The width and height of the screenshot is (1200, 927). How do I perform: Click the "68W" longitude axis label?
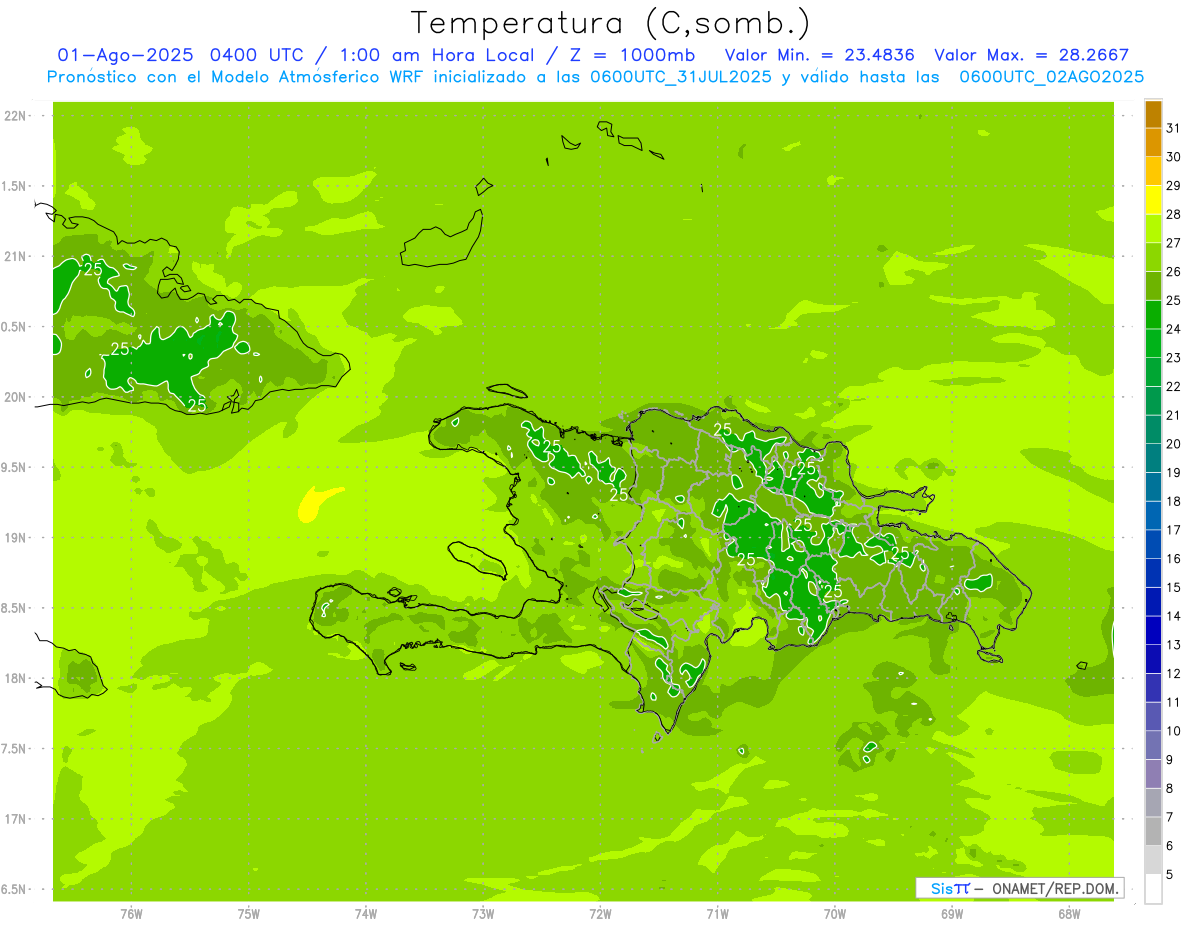(x=1069, y=913)
